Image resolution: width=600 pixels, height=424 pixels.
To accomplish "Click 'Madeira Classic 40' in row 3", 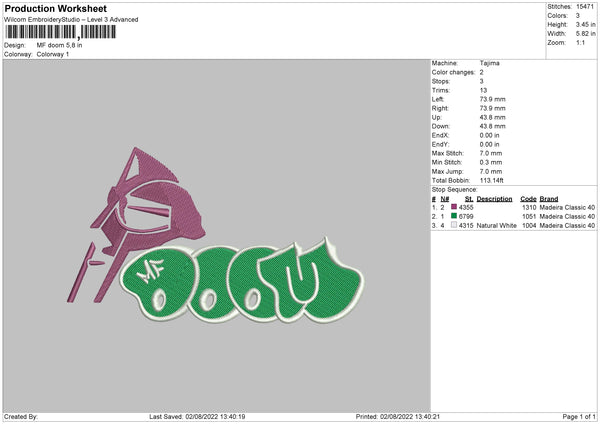I will (567, 226).
